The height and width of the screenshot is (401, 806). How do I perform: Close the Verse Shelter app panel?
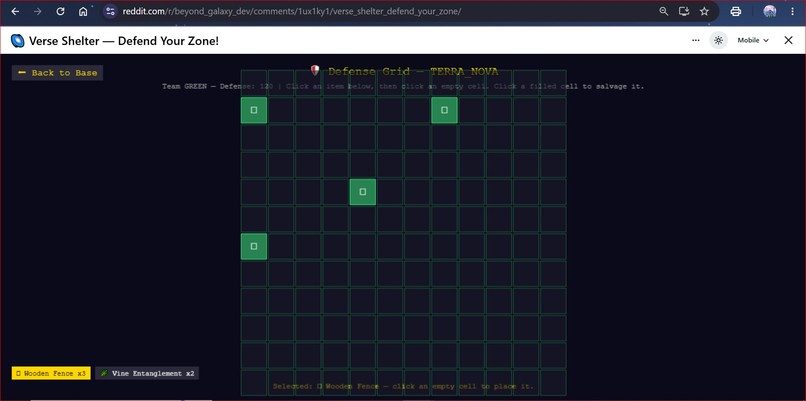[x=789, y=40]
